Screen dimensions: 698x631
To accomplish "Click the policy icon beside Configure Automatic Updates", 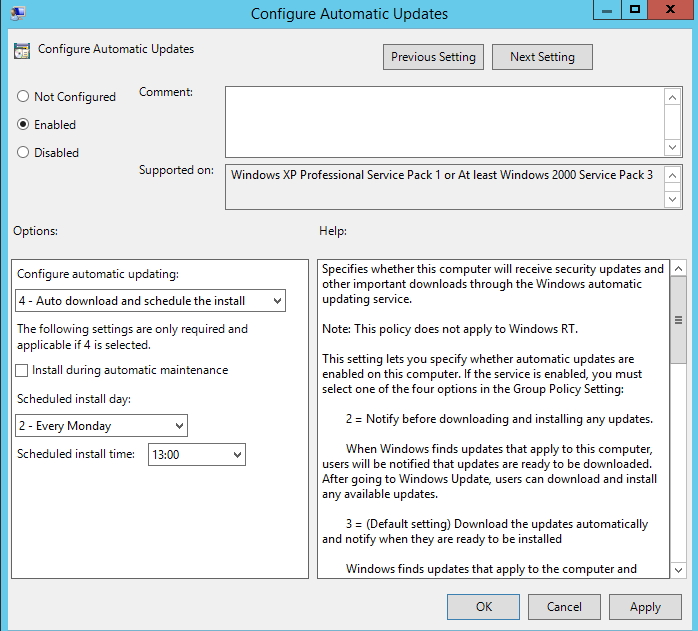I will 22,51.
